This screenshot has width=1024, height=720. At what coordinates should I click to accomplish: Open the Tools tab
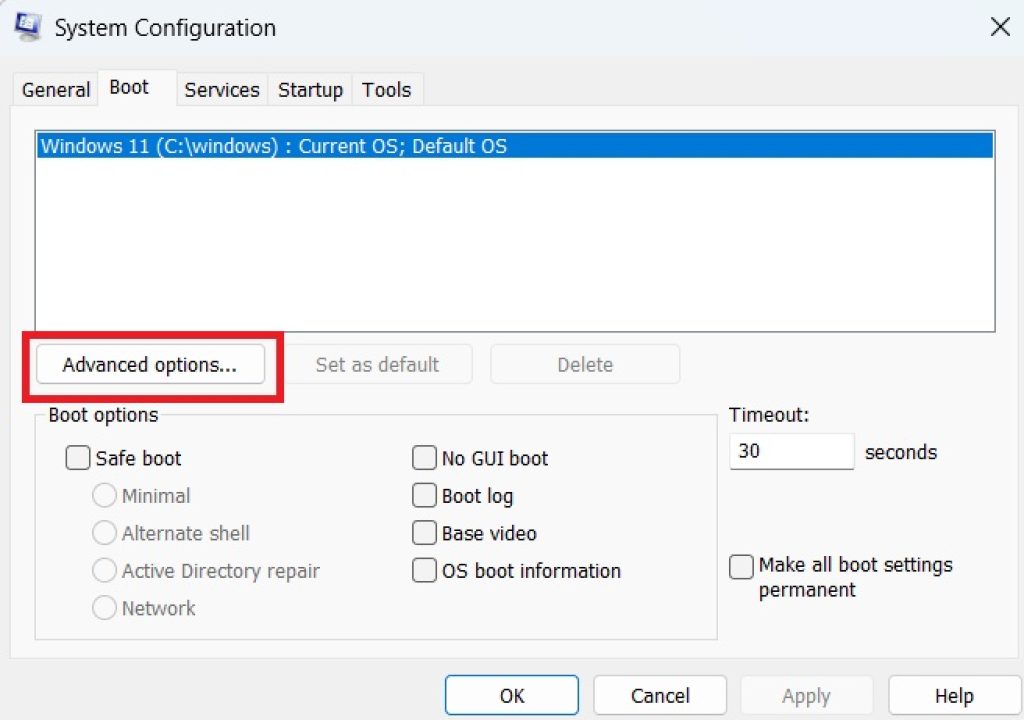[387, 90]
